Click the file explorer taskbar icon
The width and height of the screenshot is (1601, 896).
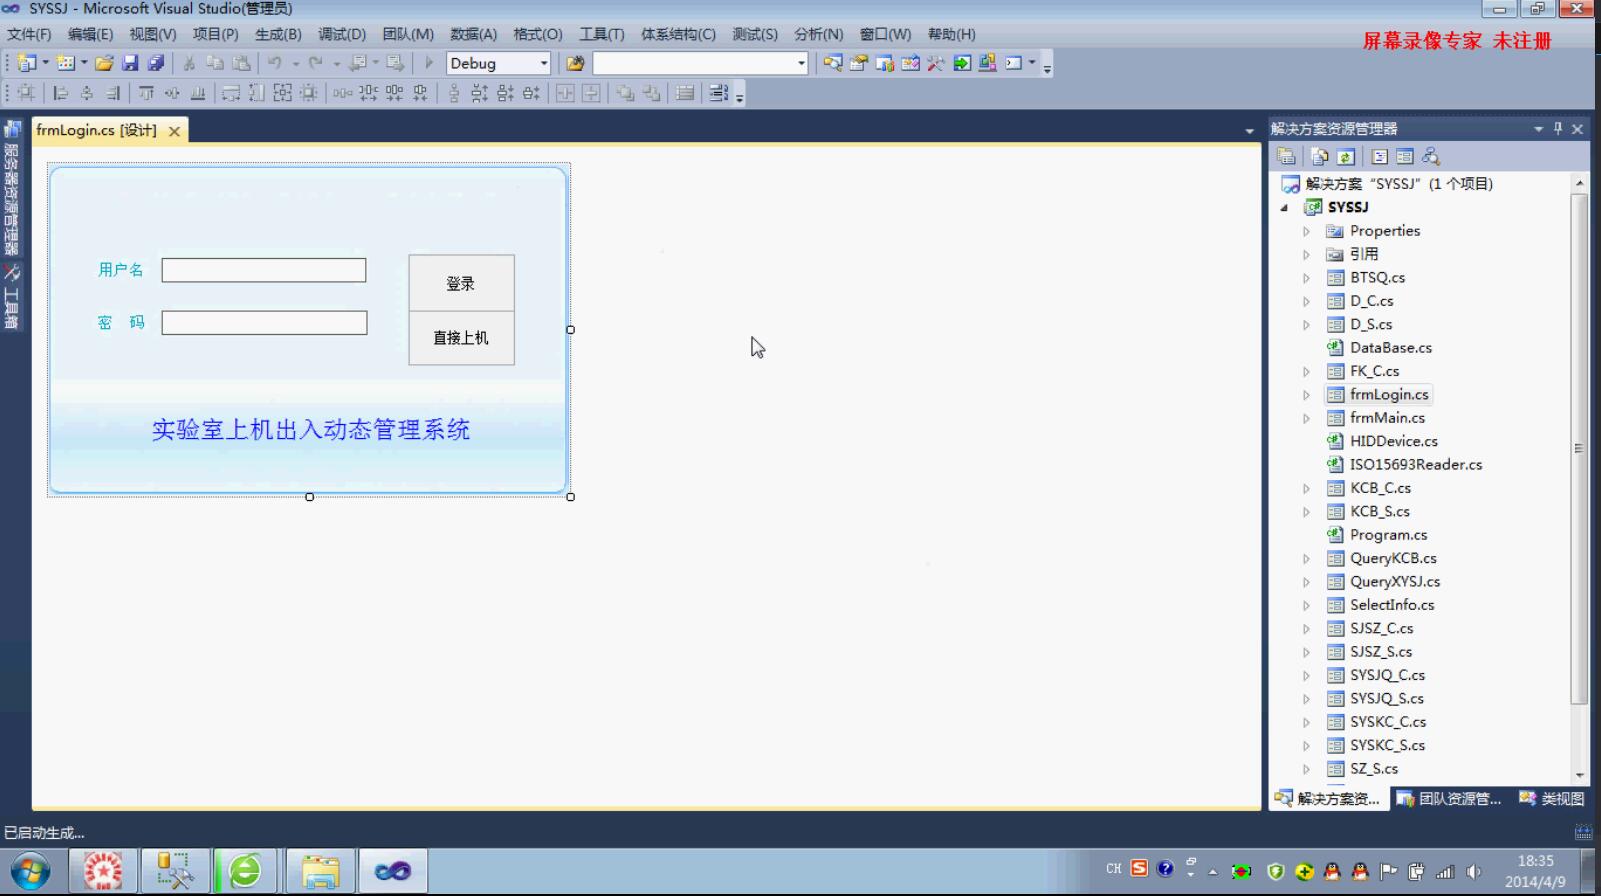click(x=320, y=871)
